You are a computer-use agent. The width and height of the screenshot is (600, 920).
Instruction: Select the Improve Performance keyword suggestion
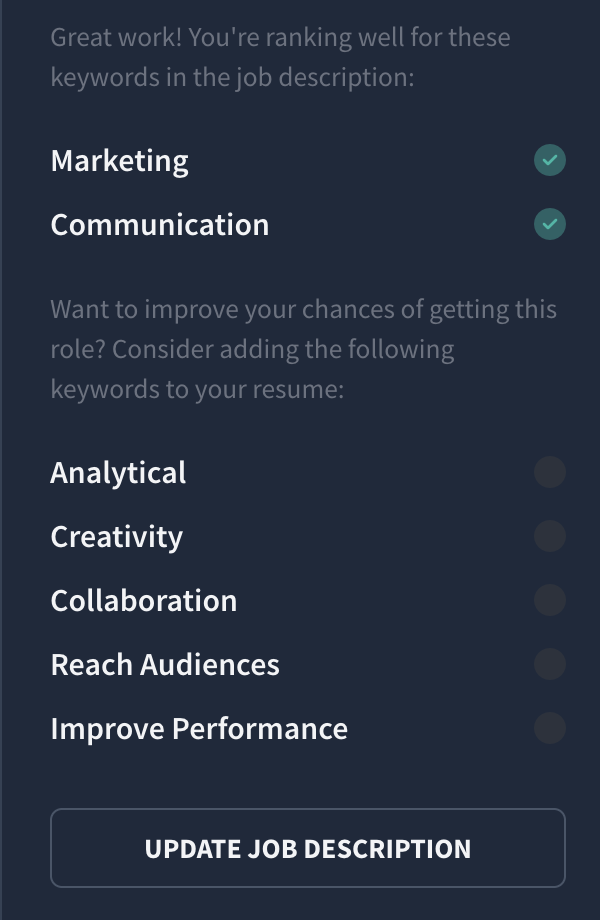(x=198, y=728)
